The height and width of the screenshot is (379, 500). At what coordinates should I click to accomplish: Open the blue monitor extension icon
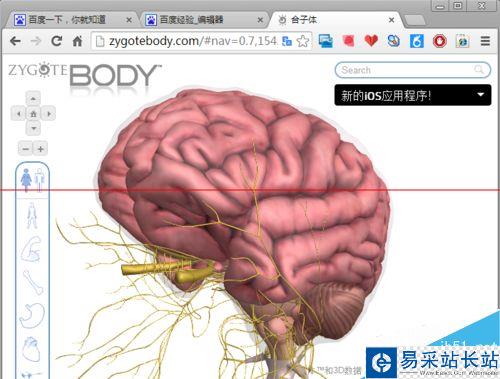(325, 41)
